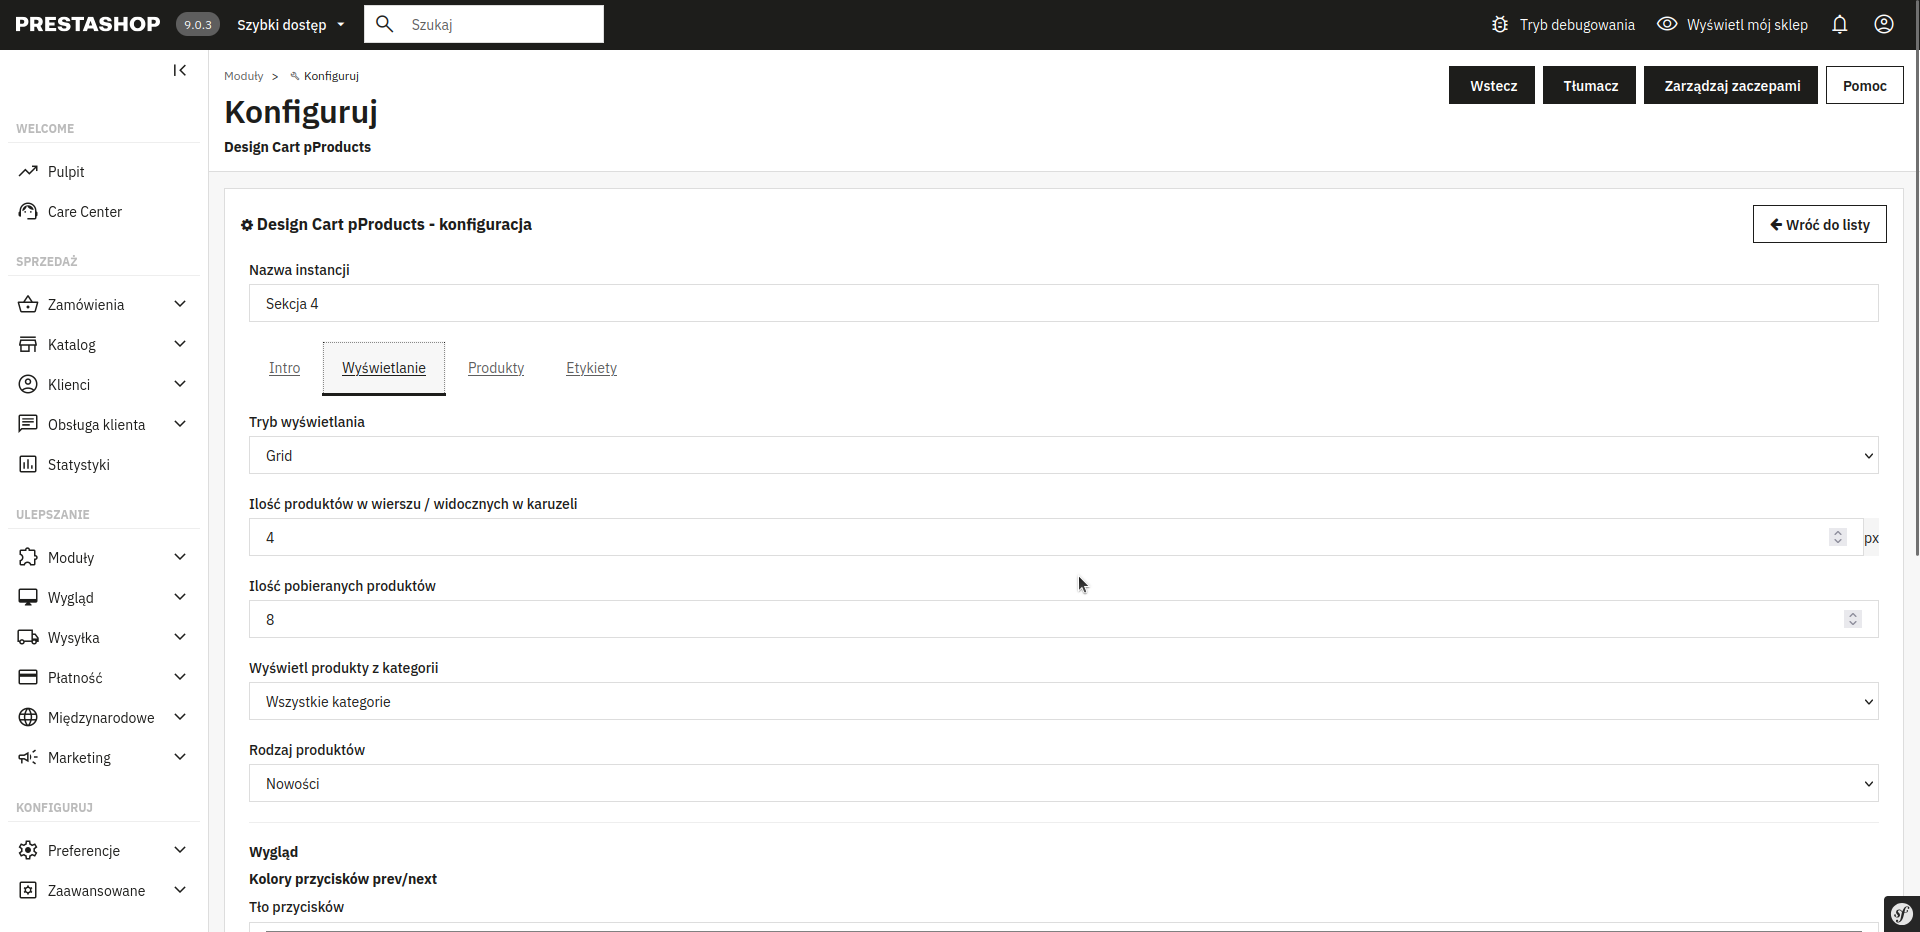Click the Wygląd monitor icon
This screenshot has height=932, width=1920.
[28, 597]
